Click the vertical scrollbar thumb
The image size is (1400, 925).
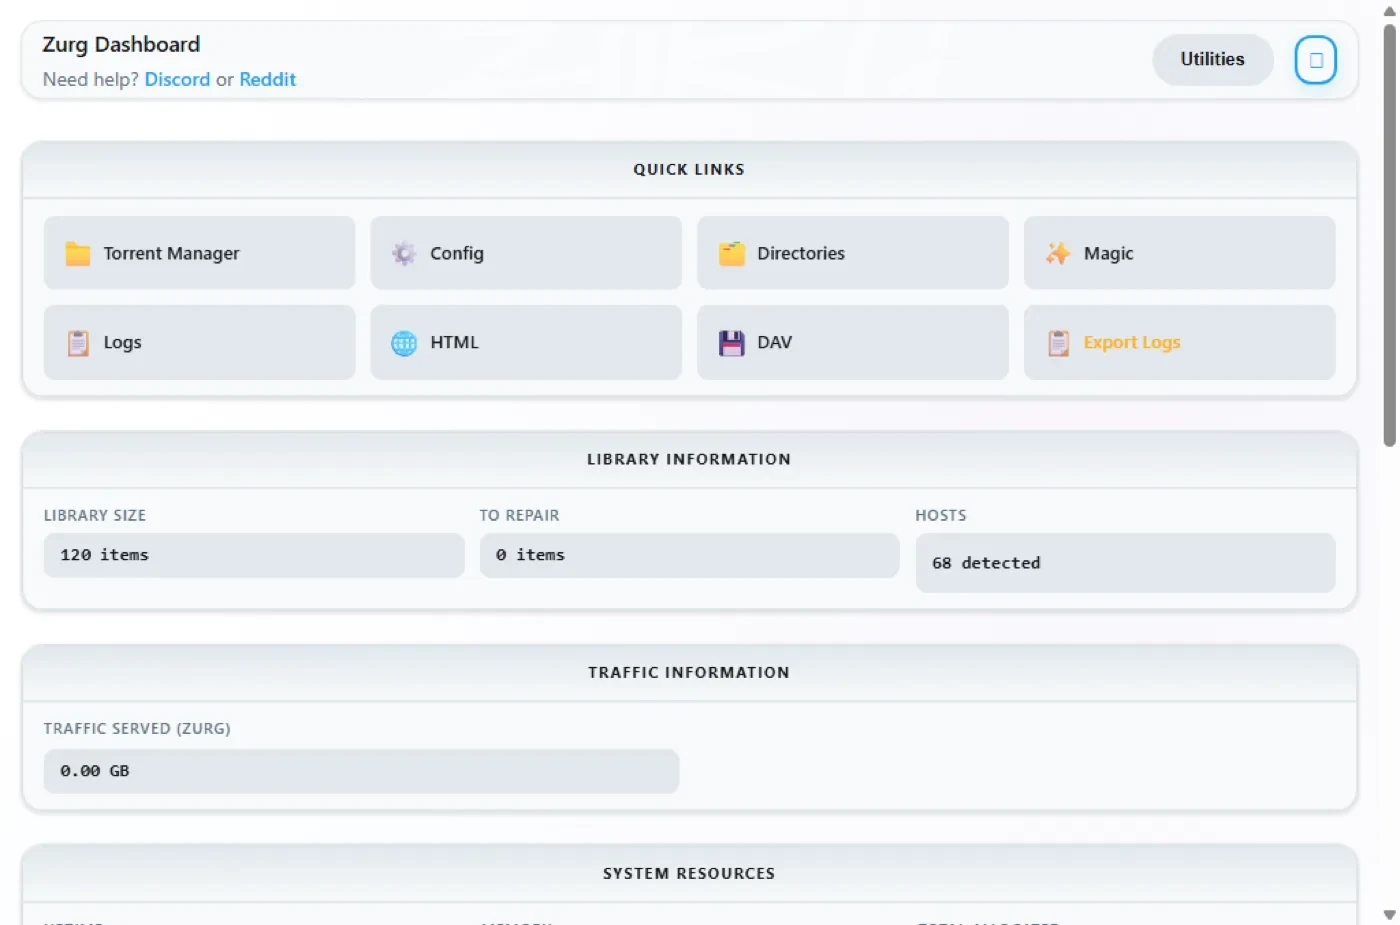tap(1389, 235)
